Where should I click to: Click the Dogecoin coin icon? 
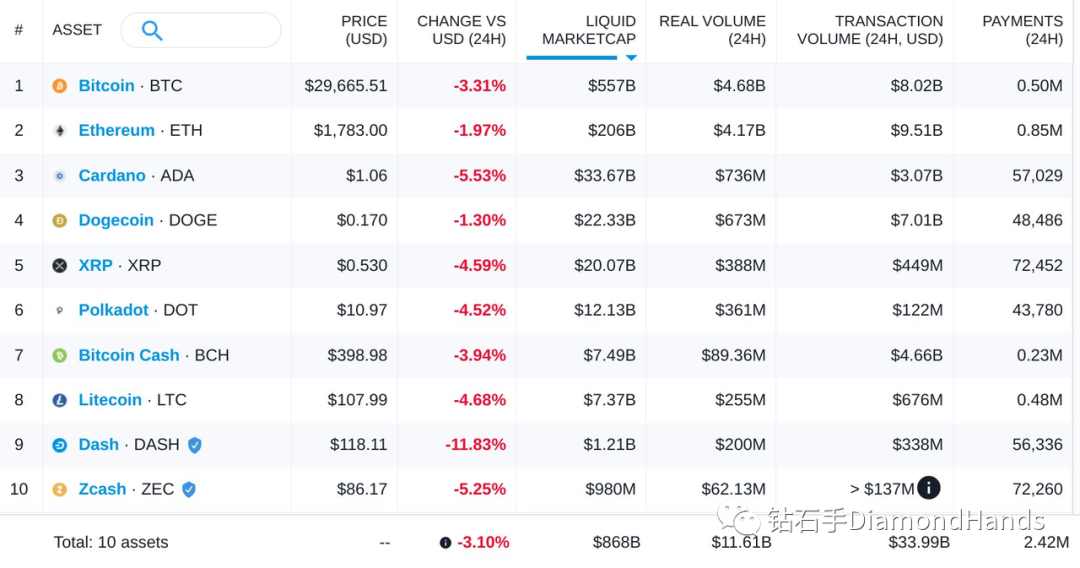pos(60,220)
